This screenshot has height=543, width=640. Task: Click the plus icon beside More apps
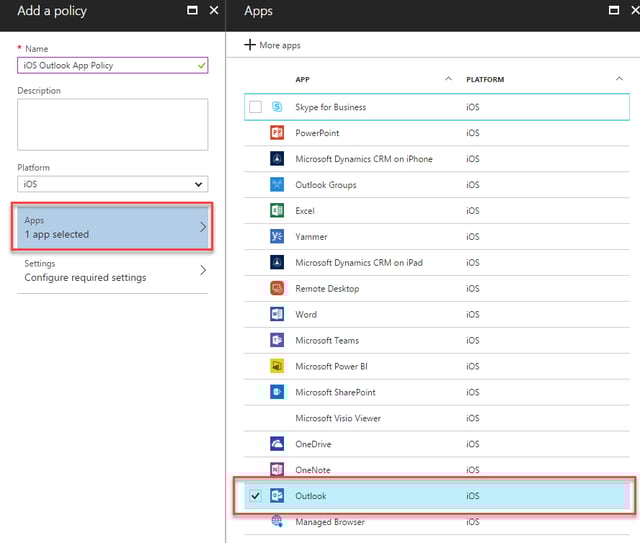coord(250,45)
